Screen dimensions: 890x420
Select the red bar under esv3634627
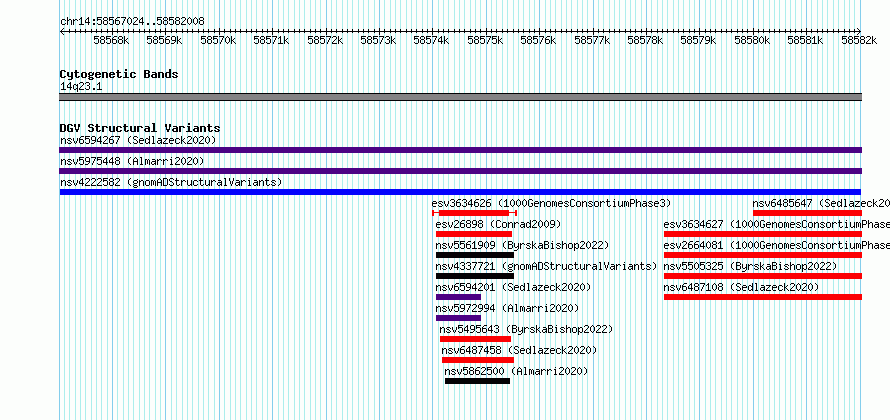click(x=763, y=234)
